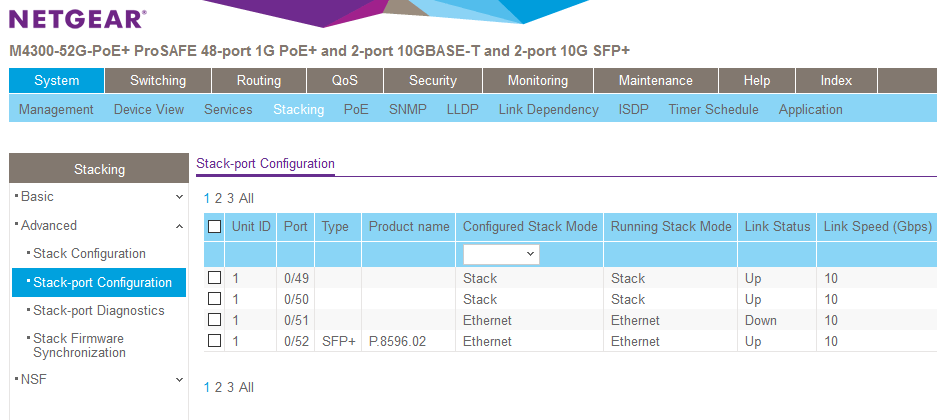
Task: Click unit page 1 link below table
Action: coord(207,387)
